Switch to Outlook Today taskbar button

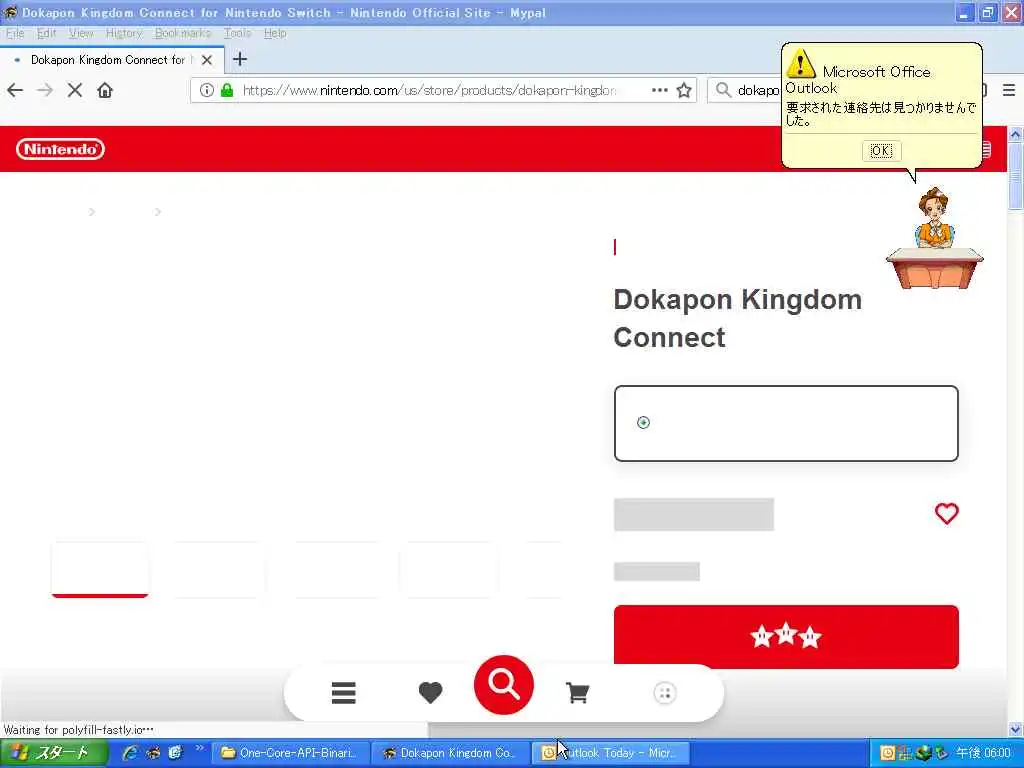pos(611,753)
